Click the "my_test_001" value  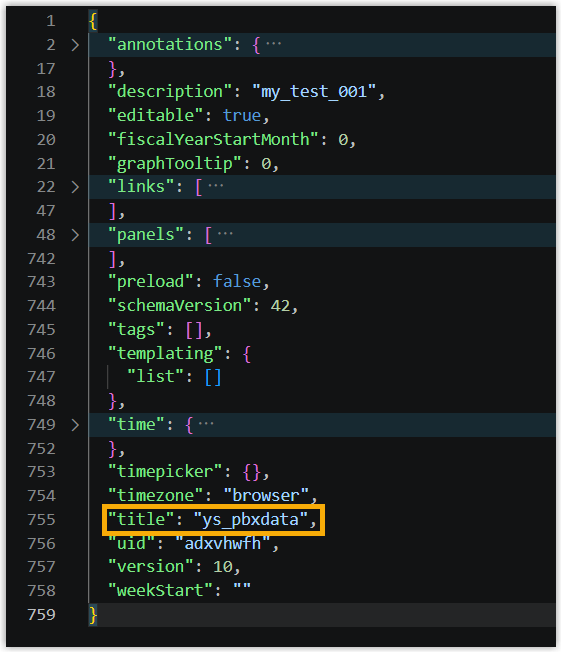point(314,92)
